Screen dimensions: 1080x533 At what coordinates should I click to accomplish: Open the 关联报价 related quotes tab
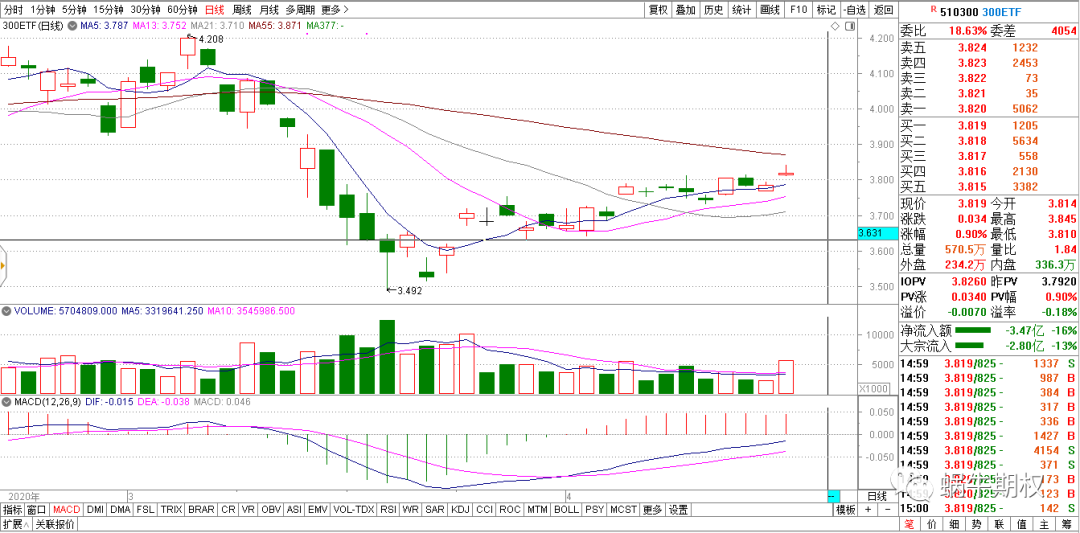coord(54,525)
